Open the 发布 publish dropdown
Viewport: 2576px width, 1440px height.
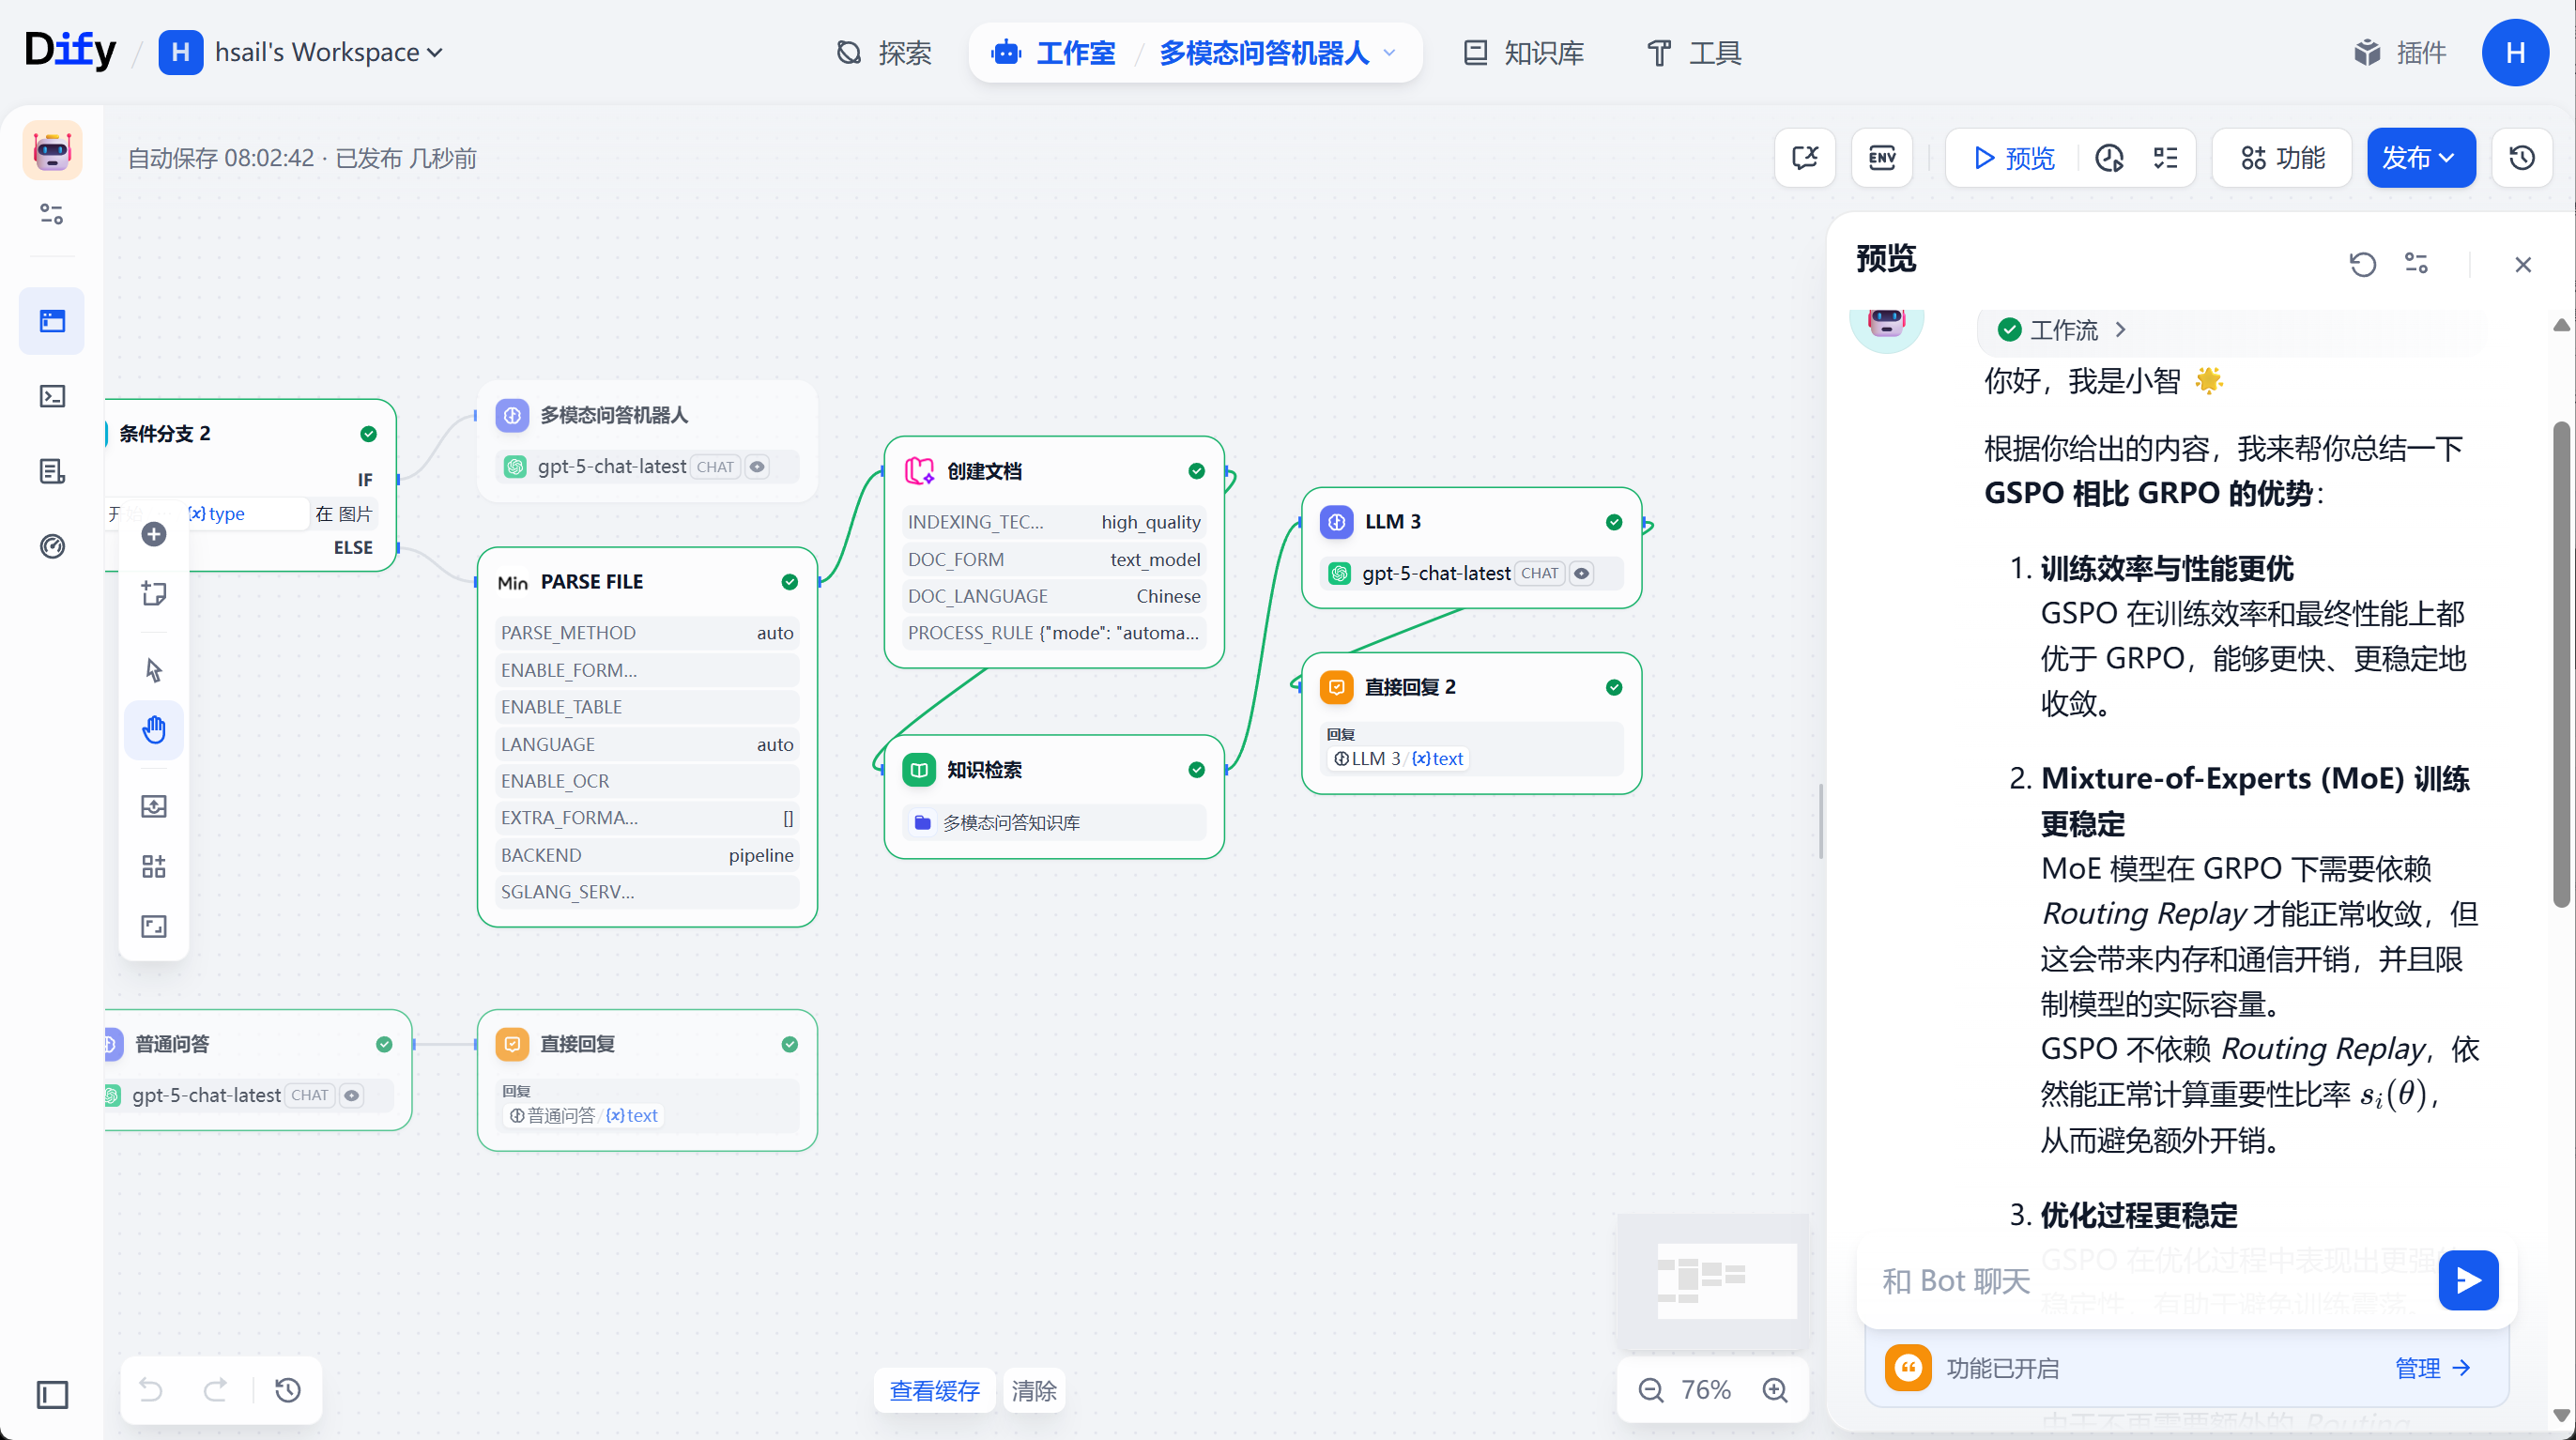click(x=2420, y=157)
